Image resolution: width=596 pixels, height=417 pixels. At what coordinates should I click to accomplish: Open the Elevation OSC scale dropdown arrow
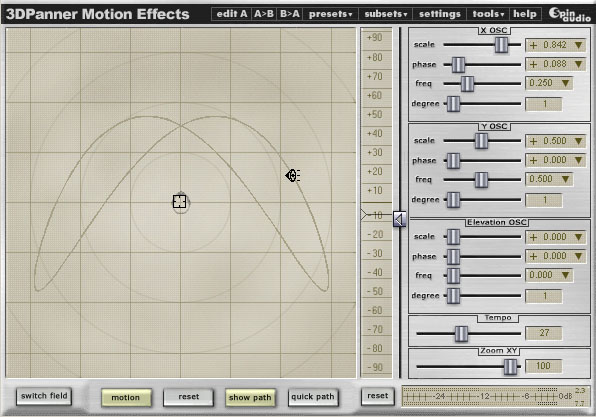579,237
